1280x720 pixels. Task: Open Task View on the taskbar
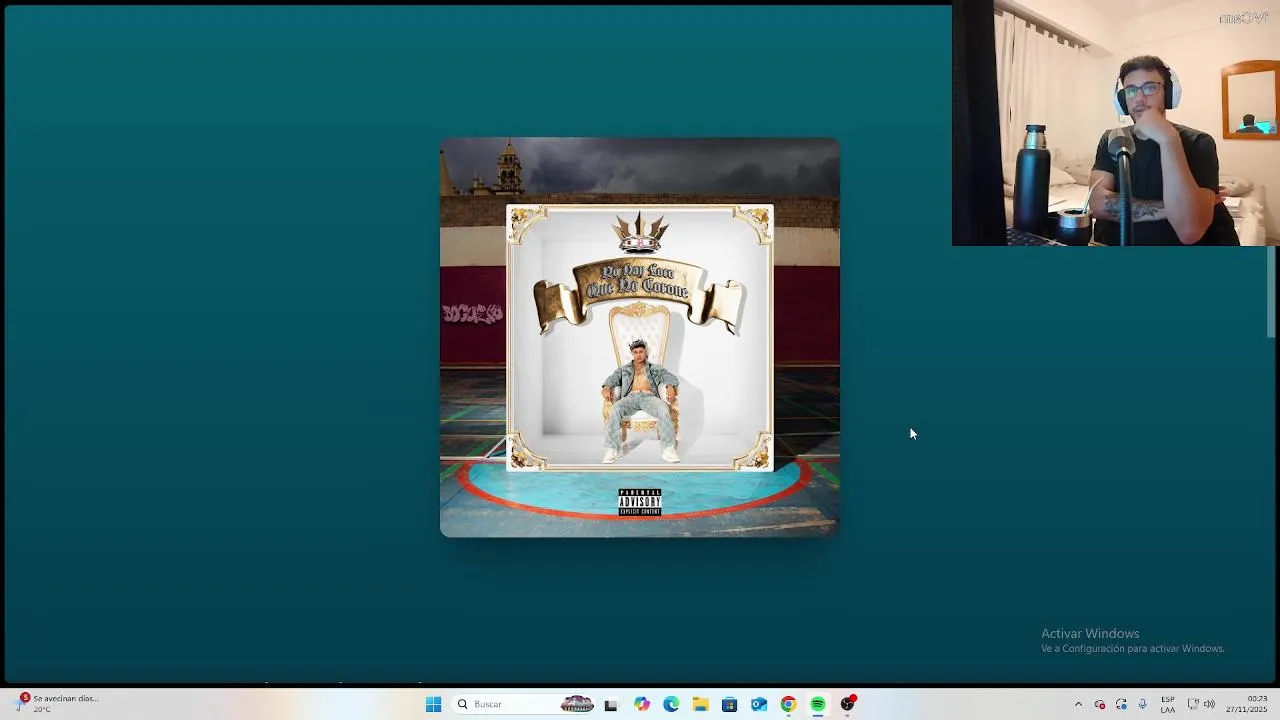(x=611, y=704)
